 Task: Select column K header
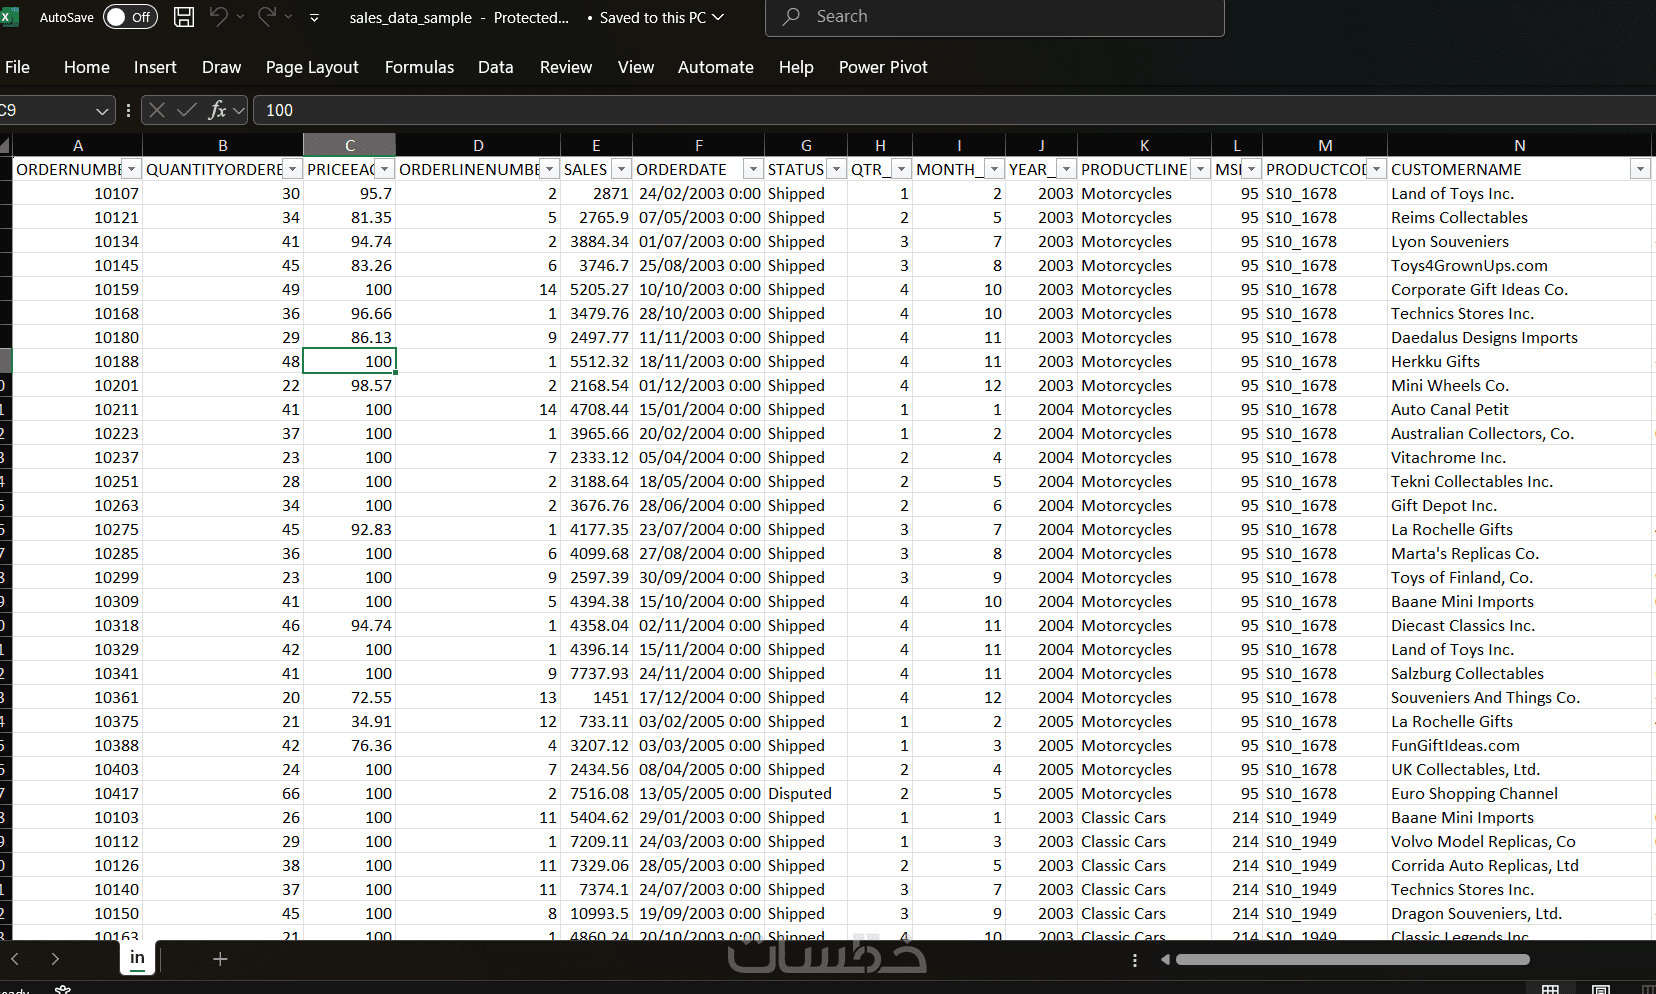click(x=1144, y=145)
